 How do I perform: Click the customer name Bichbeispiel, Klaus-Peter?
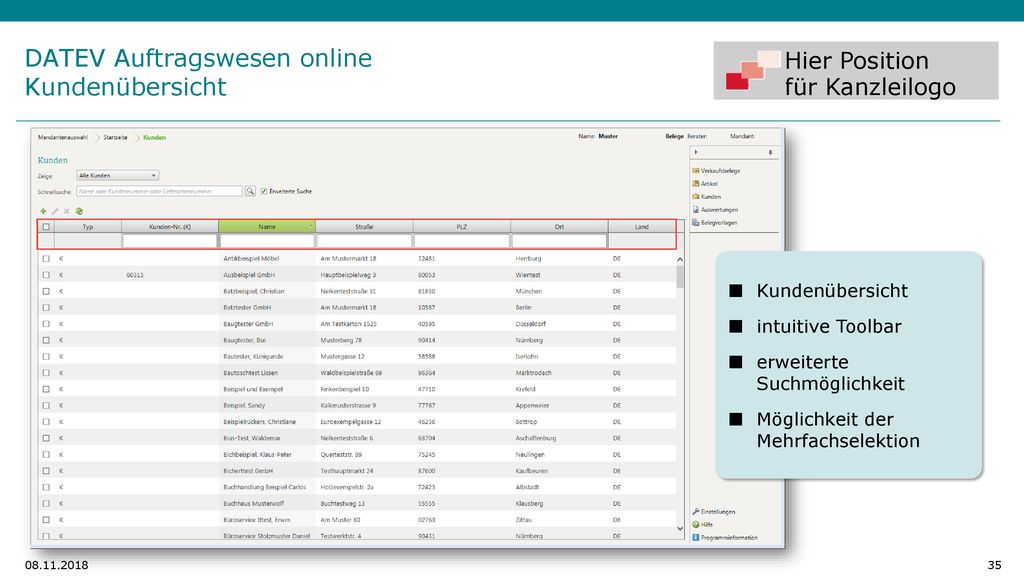click(x=257, y=455)
